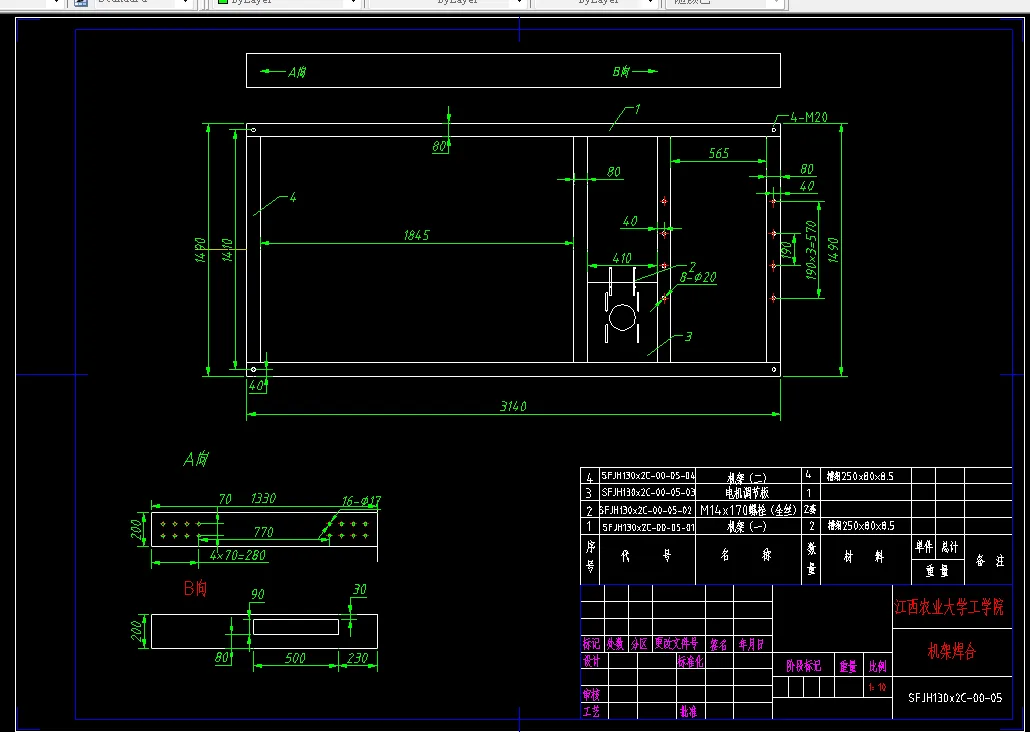
Task: Click the motor circle in the adjustment plate
Action: pos(623,317)
